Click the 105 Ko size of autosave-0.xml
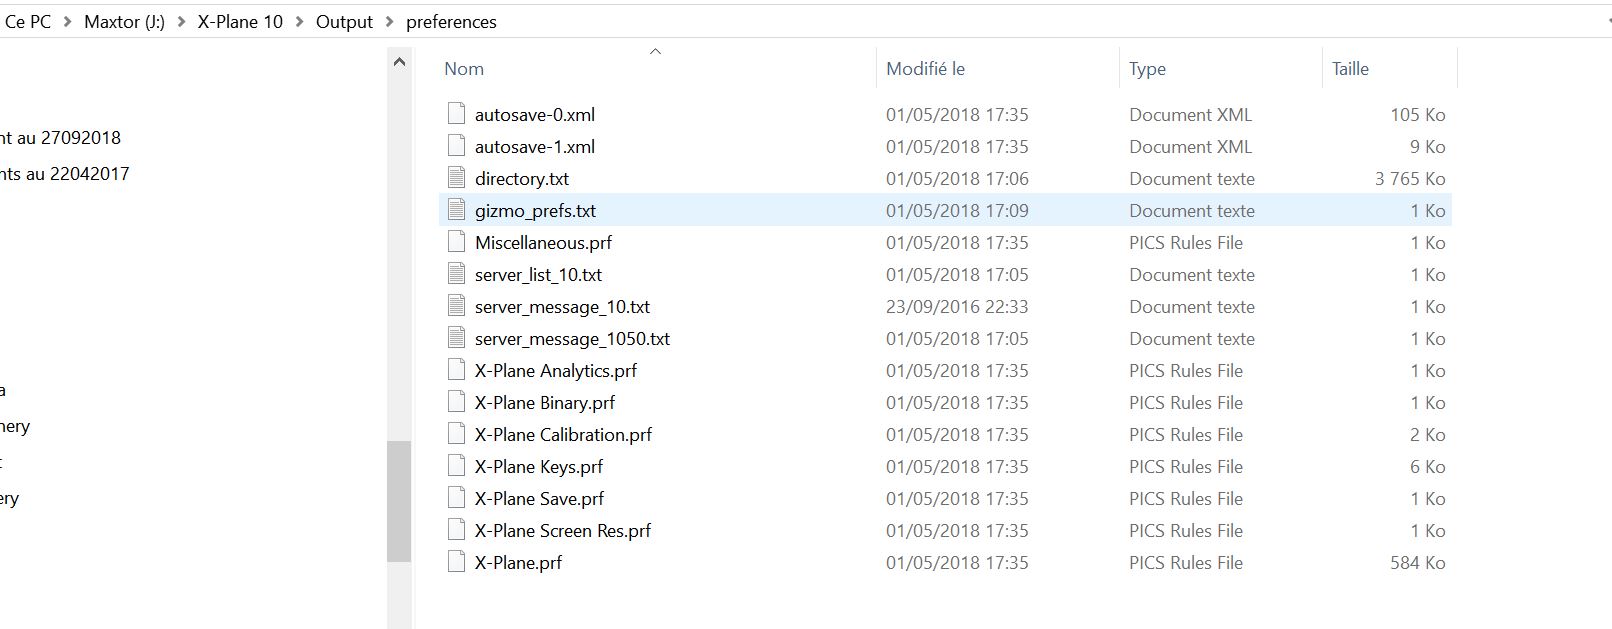Image resolution: width=1612 pixels, height=629 pixels. (x=1417, y=115)
